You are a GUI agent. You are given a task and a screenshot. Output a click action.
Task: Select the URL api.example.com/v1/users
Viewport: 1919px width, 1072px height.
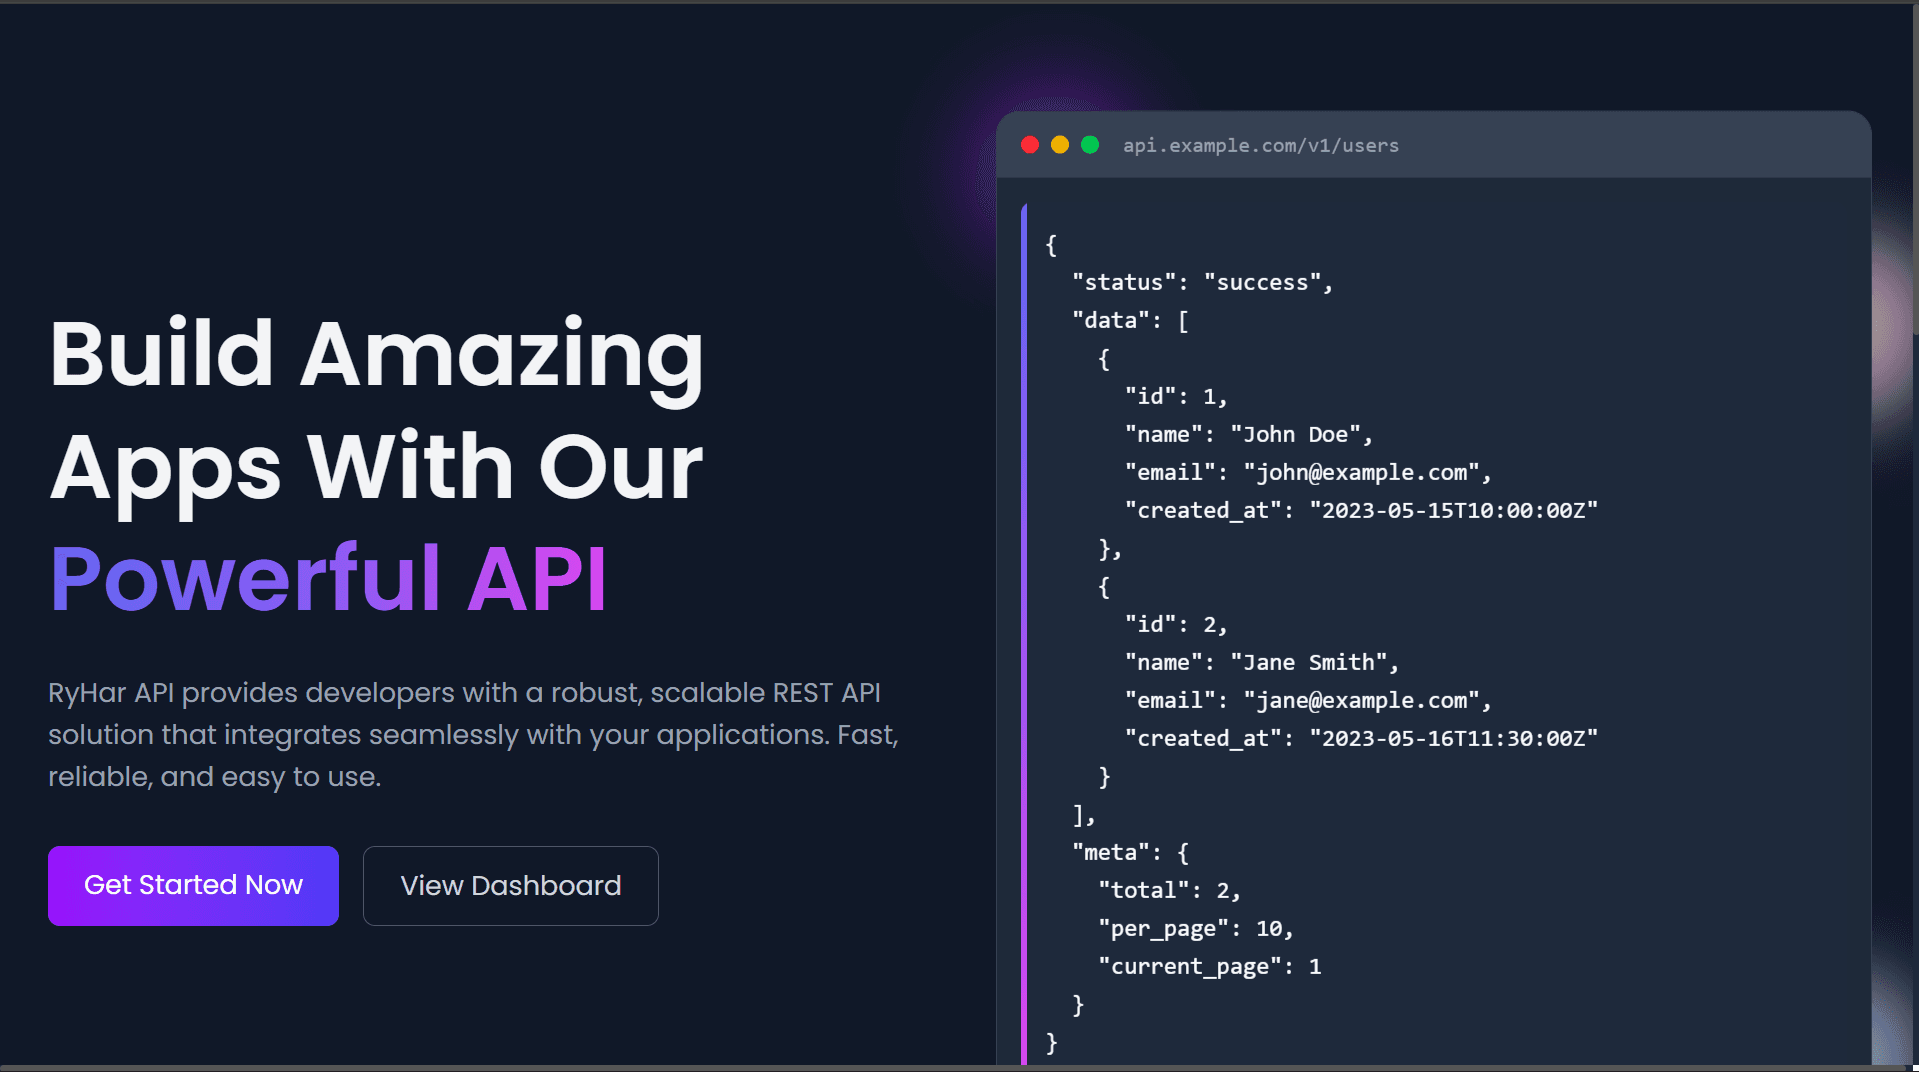tap(1262, 145)
